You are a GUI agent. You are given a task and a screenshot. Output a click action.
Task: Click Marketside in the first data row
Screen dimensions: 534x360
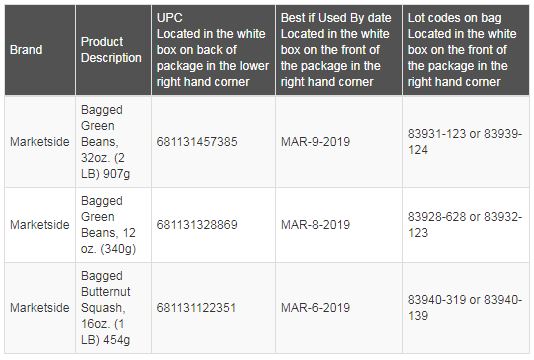tap(40, 142)
